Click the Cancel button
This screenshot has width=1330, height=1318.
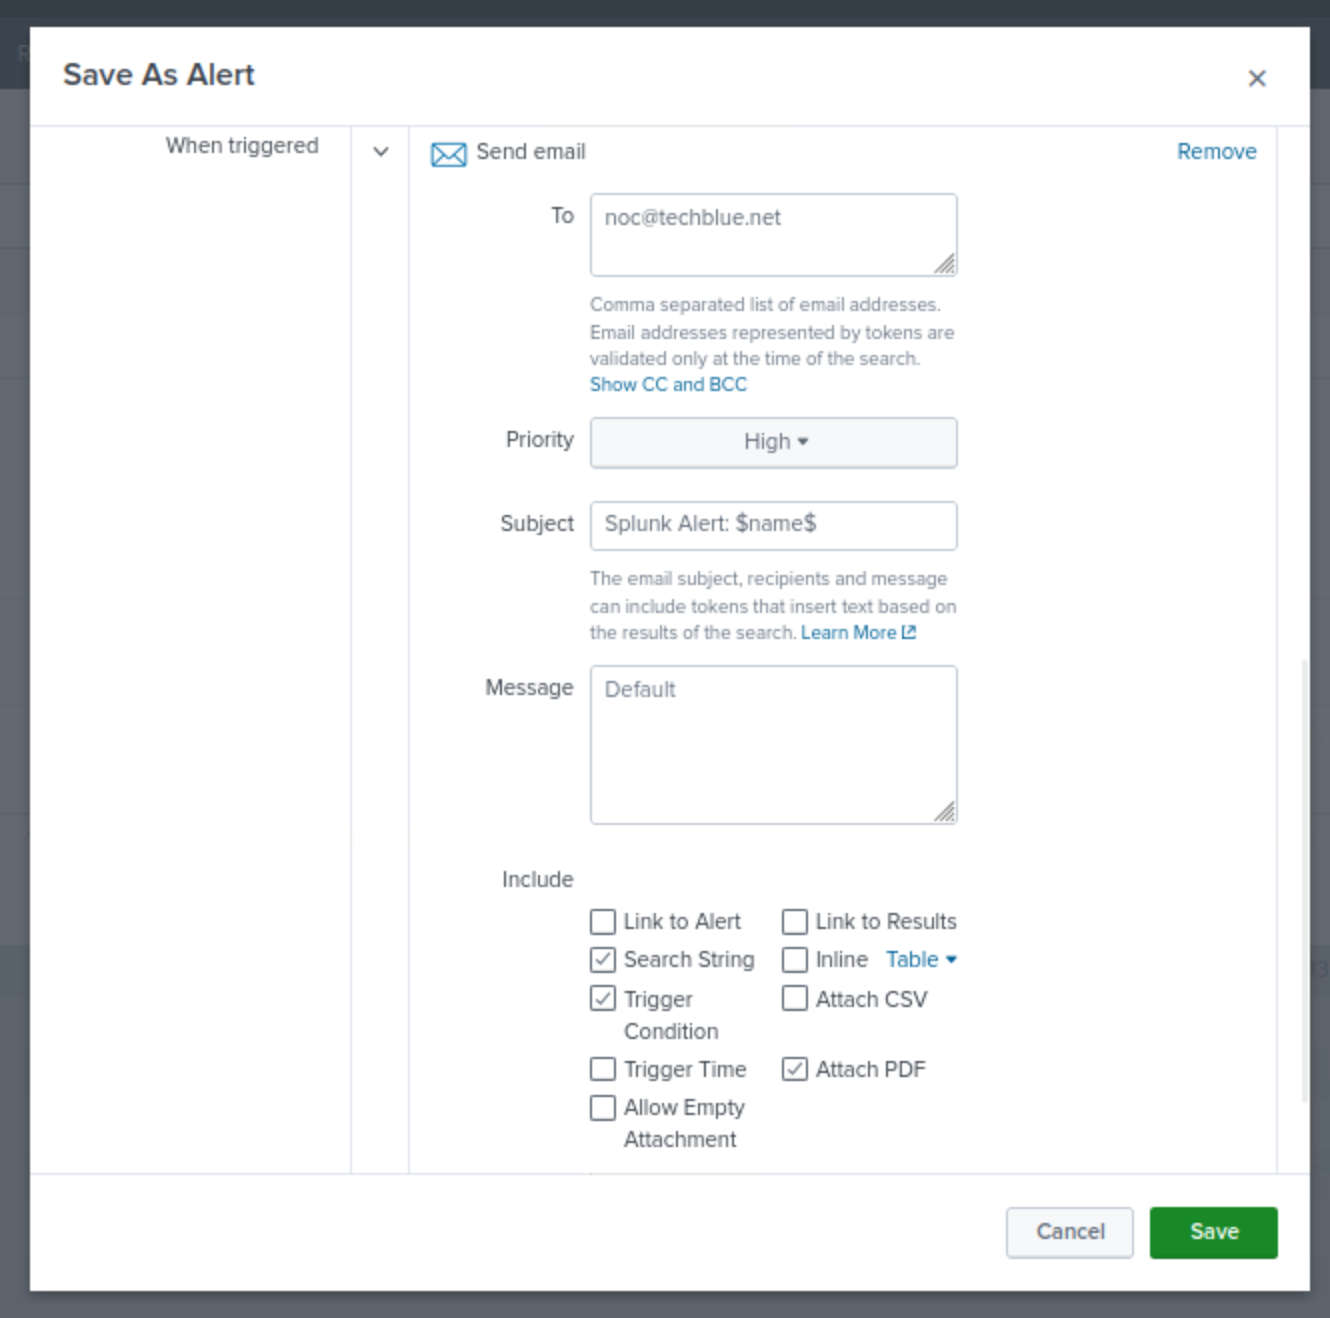pyautogui.click(x=1069, y=1232)
